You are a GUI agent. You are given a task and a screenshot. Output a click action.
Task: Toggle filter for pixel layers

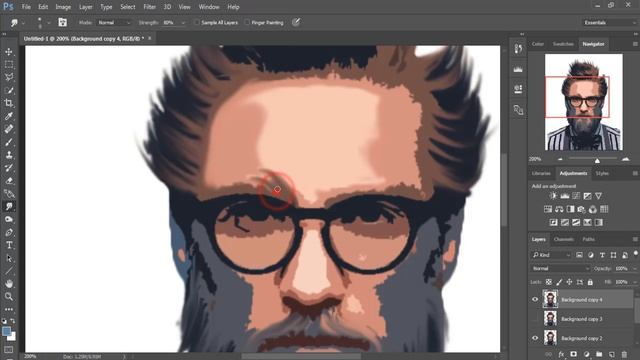click(580, 255)
